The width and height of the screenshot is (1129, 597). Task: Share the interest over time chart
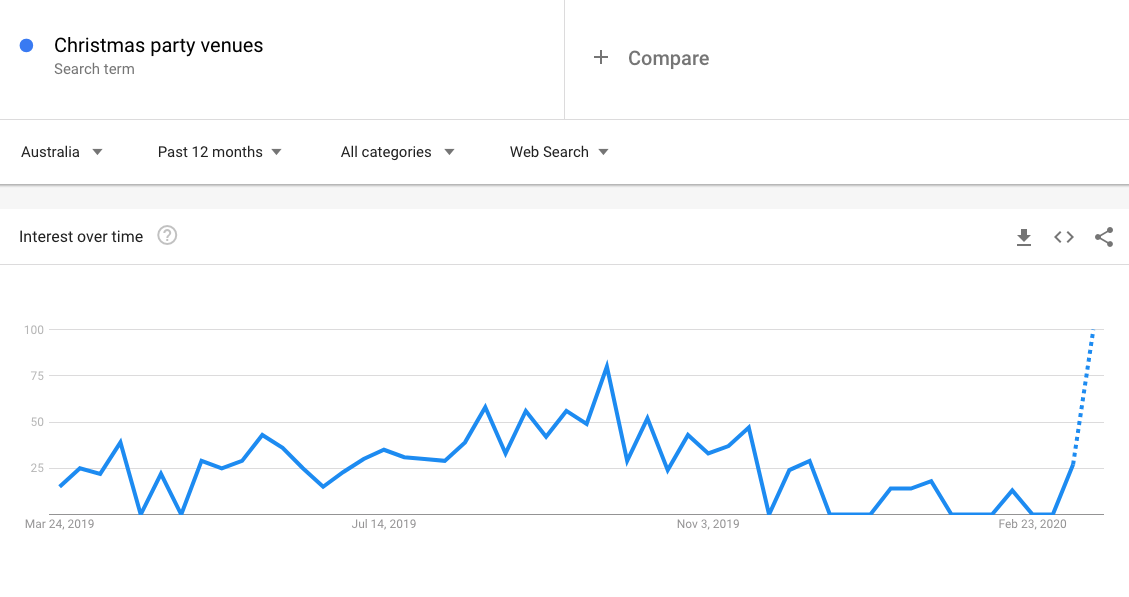point(1104,237)
